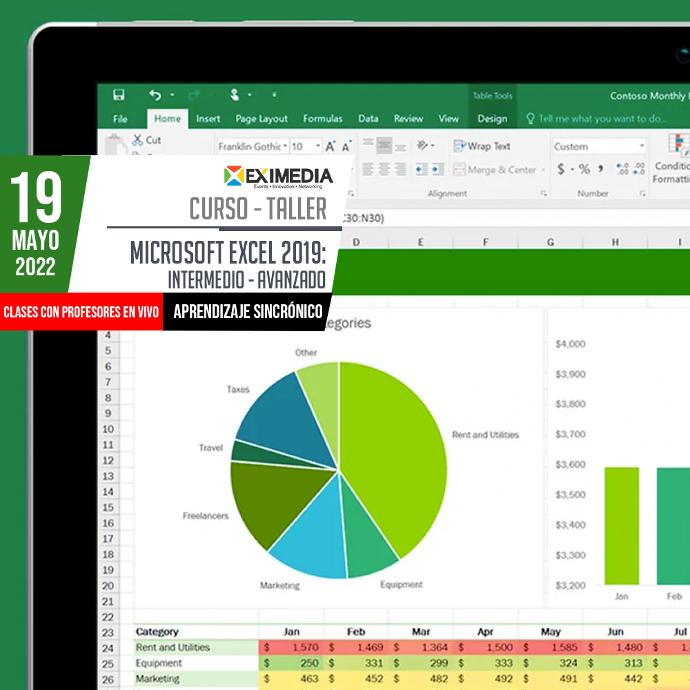Click the Align Left icon
The image size is (690, 690).
[x=368, y=169]
